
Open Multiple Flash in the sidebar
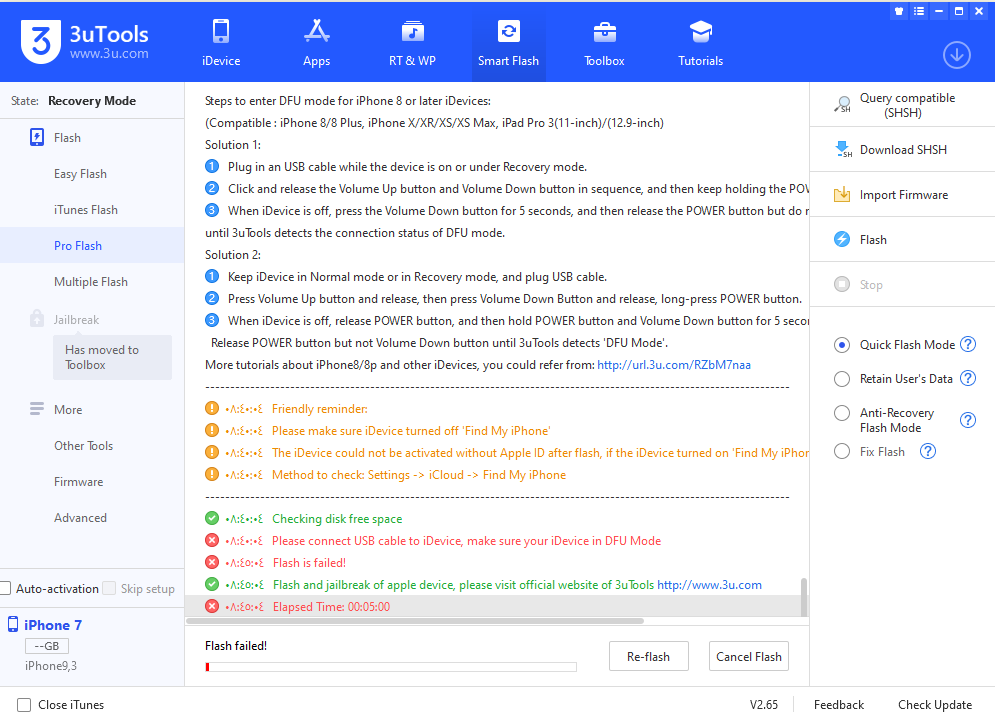(x=92, y=282)
